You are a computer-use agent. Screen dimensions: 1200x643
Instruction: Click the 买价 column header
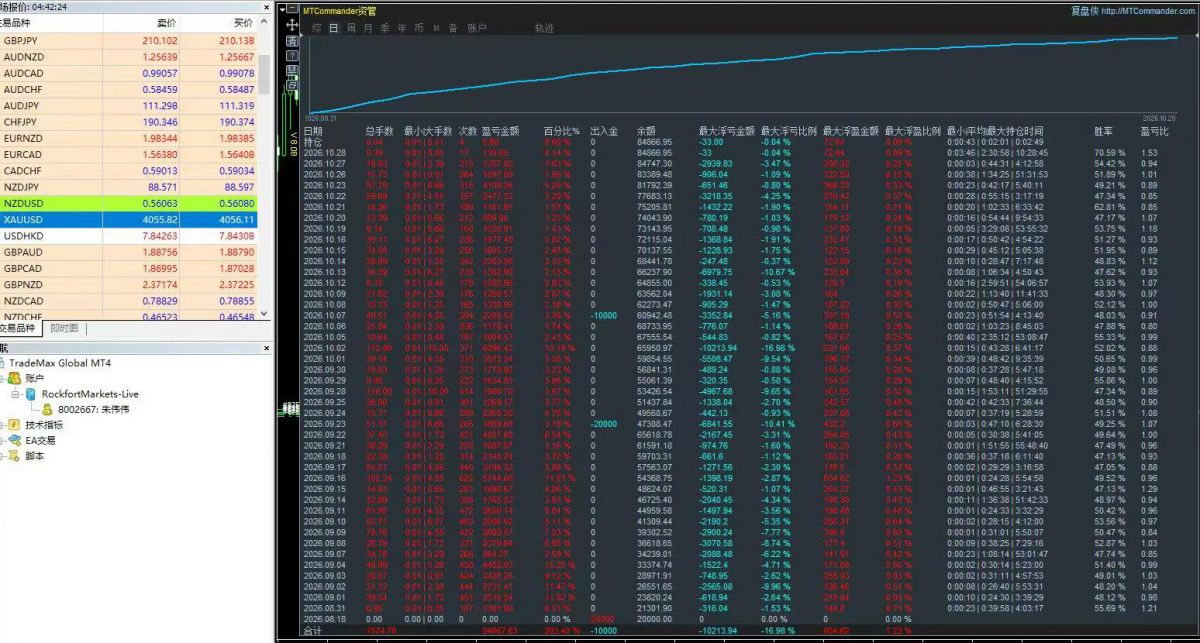243,22
